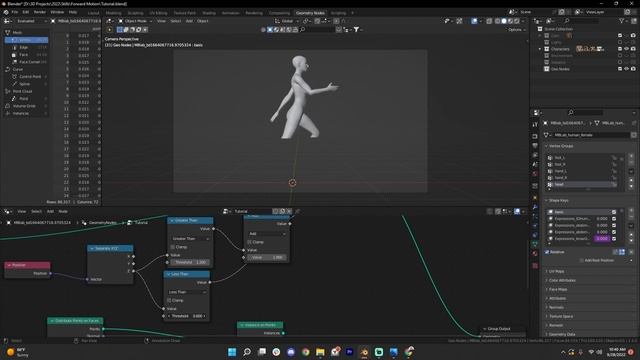This screenshot has height=360, width=640.
Task: Adjust the purple highlighted shape key value
Action: coord(602,239)
